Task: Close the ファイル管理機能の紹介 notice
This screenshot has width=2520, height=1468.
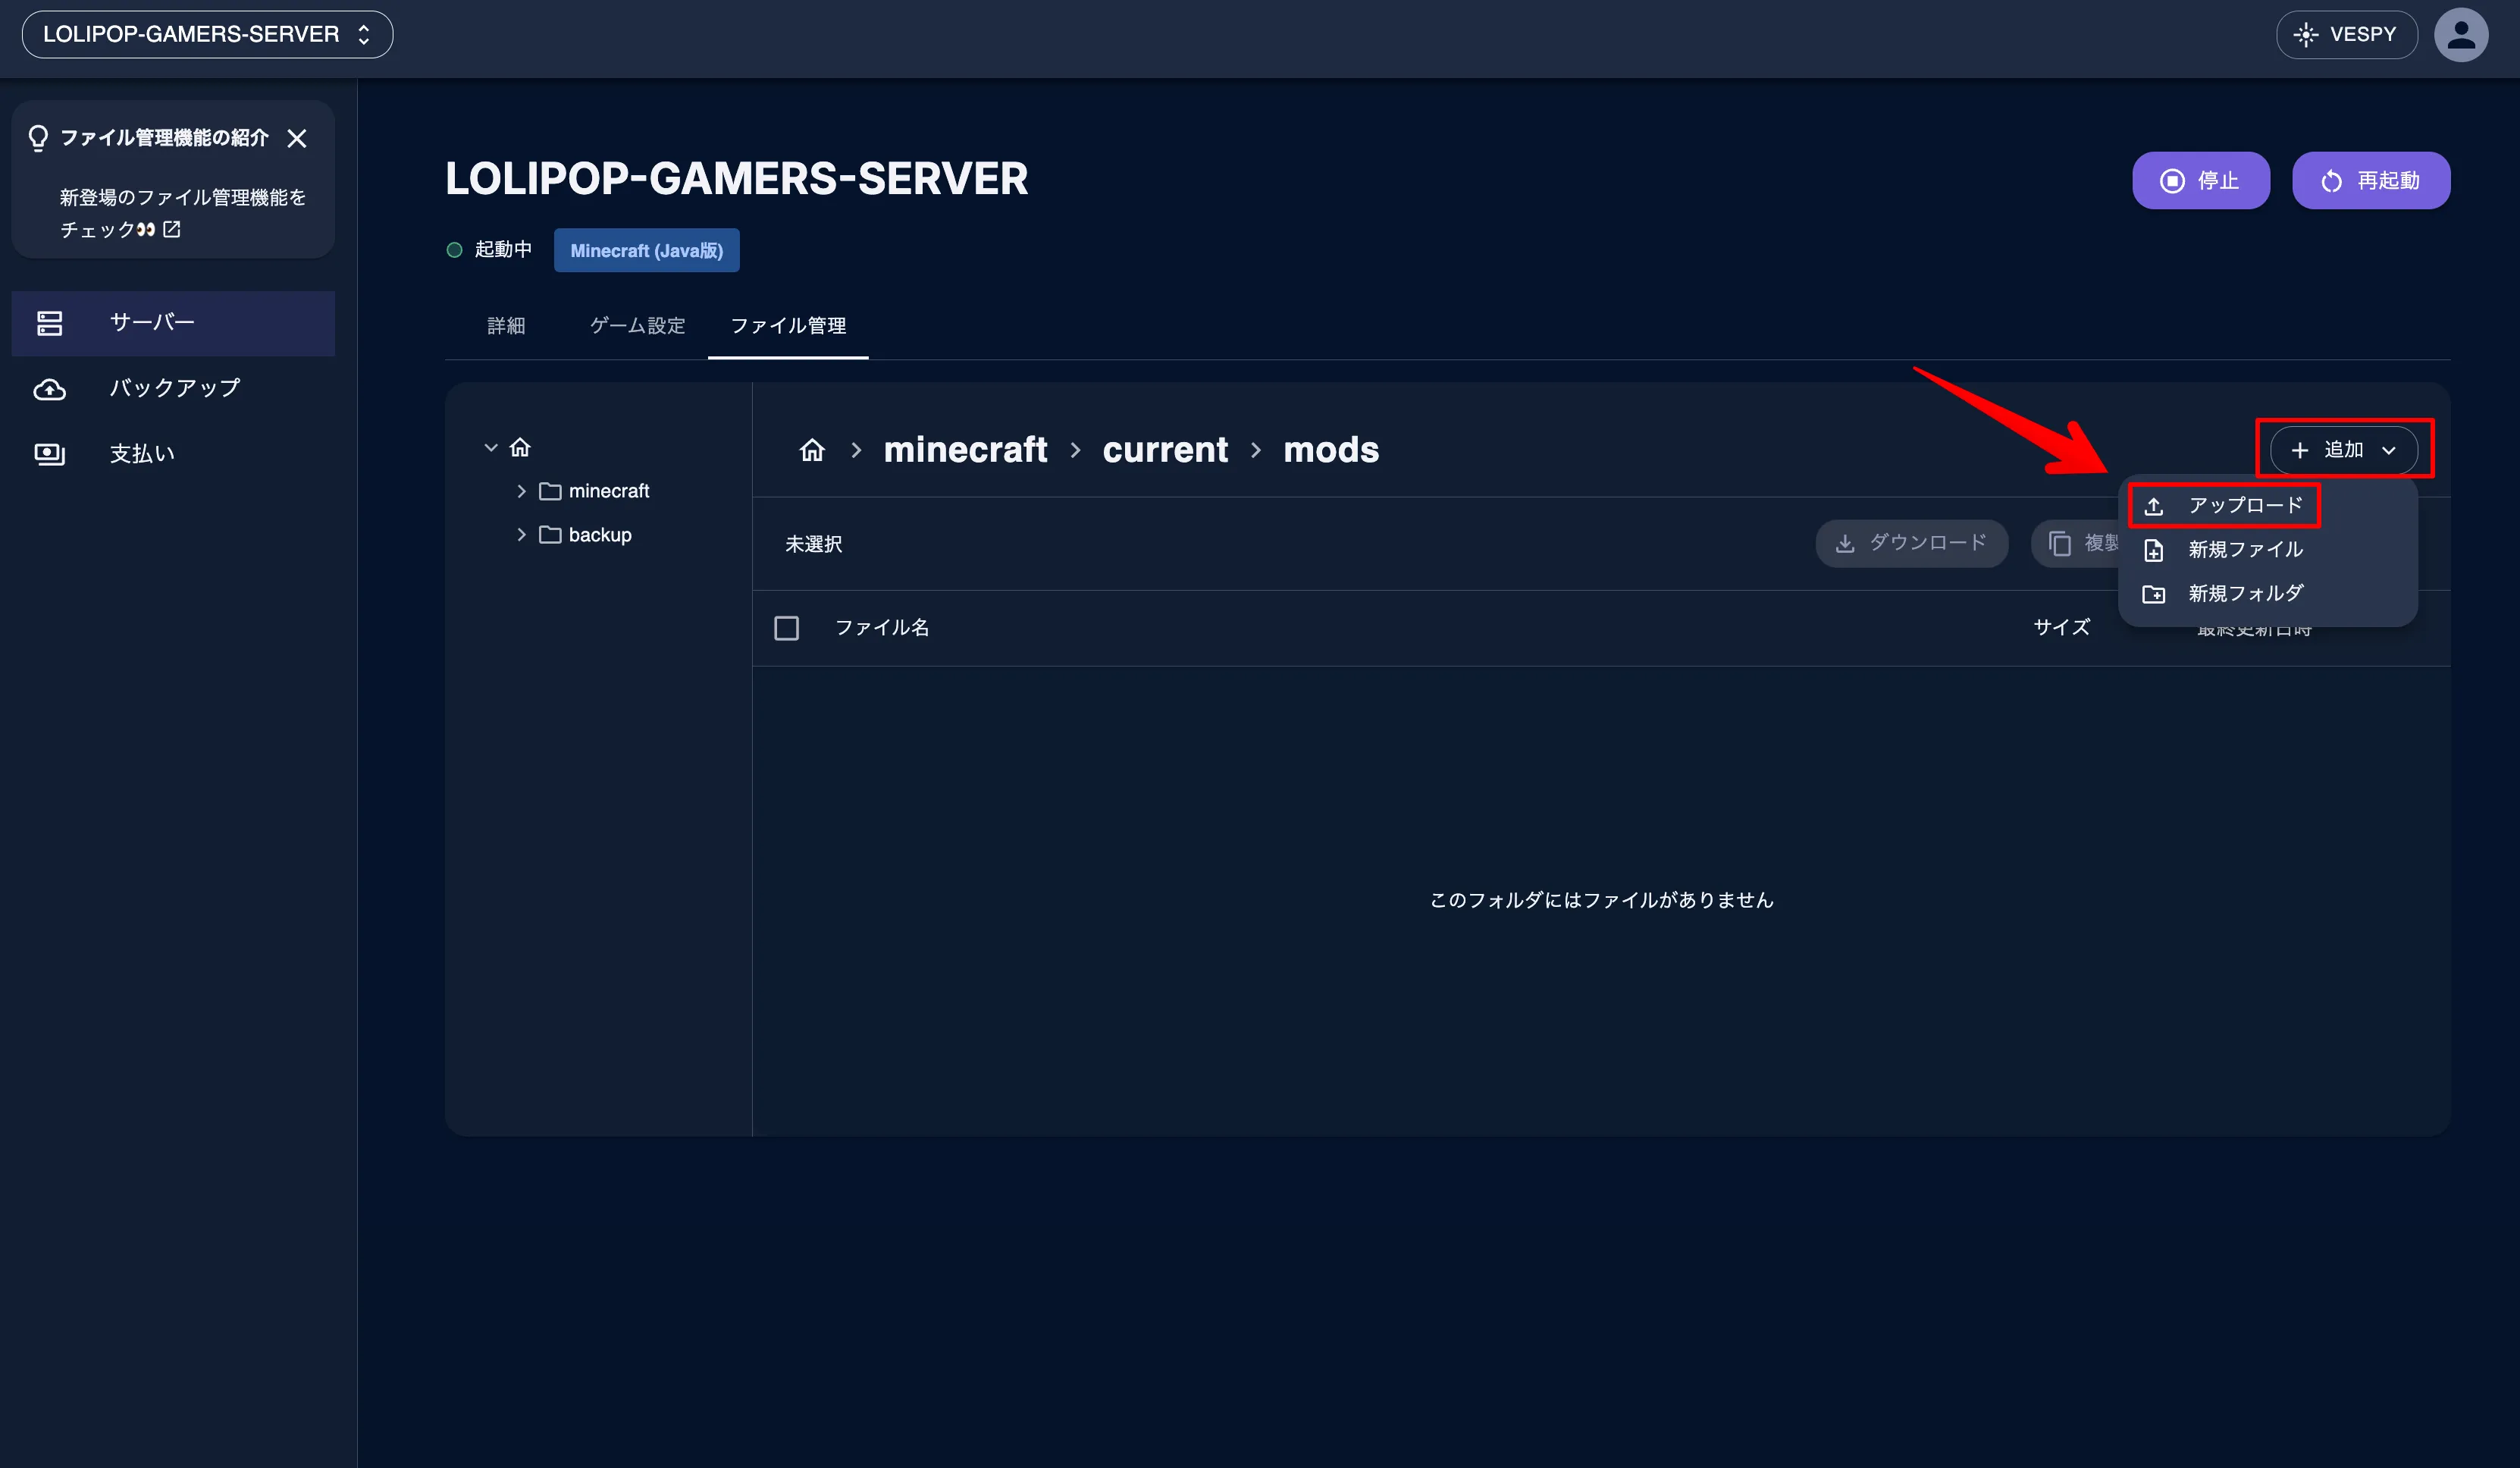Action: tap(297, 138)
